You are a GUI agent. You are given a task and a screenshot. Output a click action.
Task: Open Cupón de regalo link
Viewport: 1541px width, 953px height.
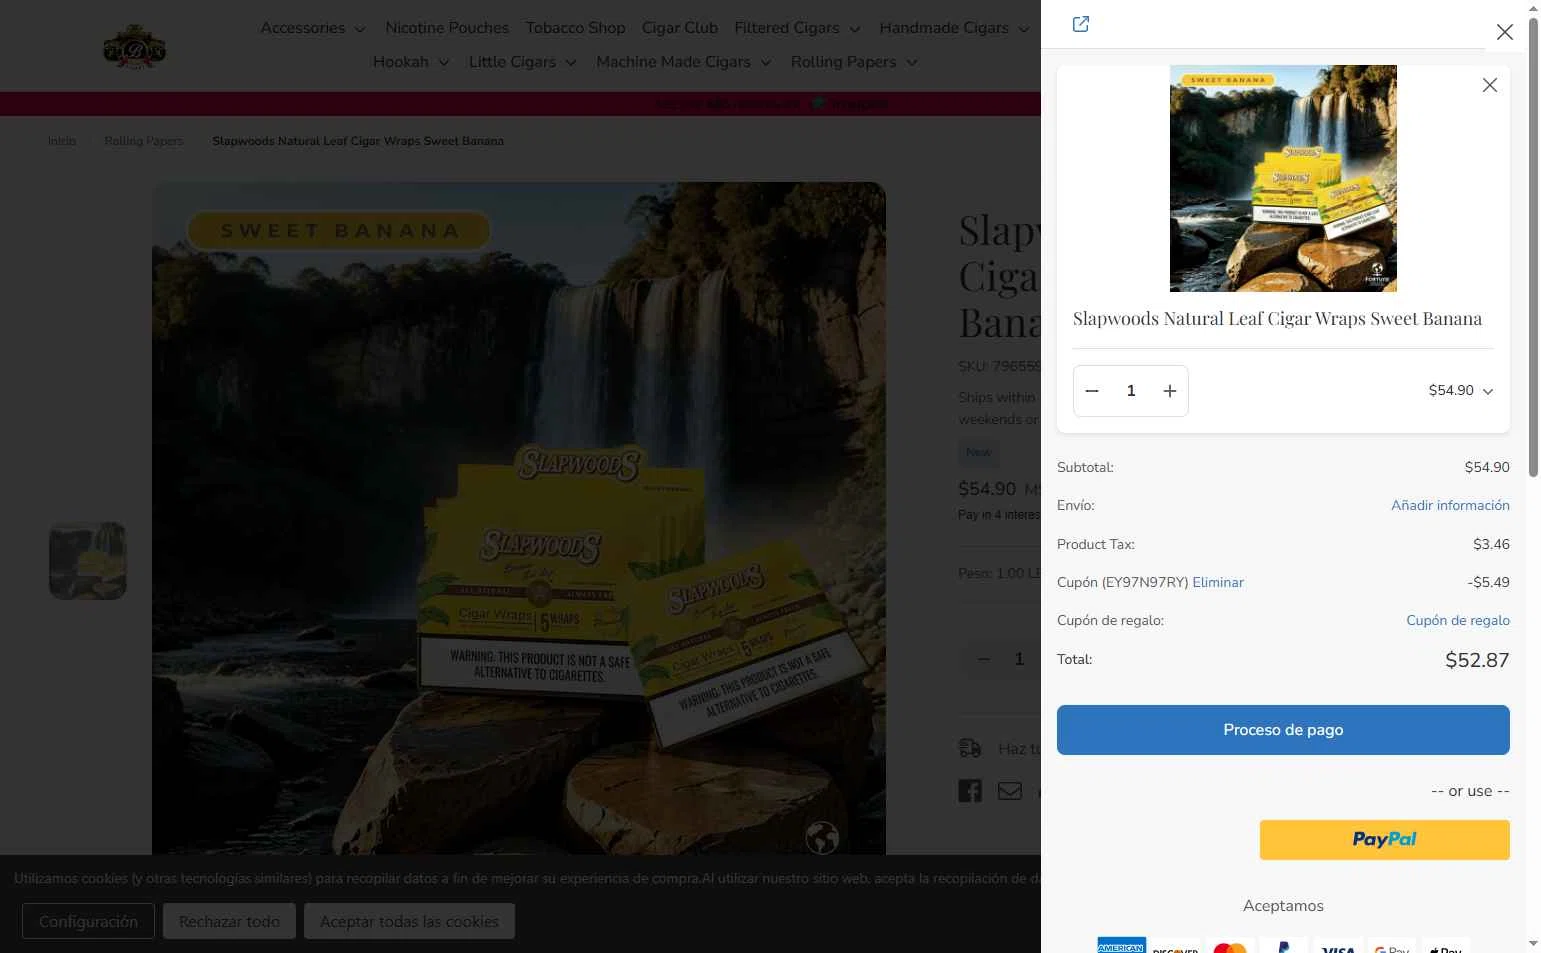point(1458,621)
